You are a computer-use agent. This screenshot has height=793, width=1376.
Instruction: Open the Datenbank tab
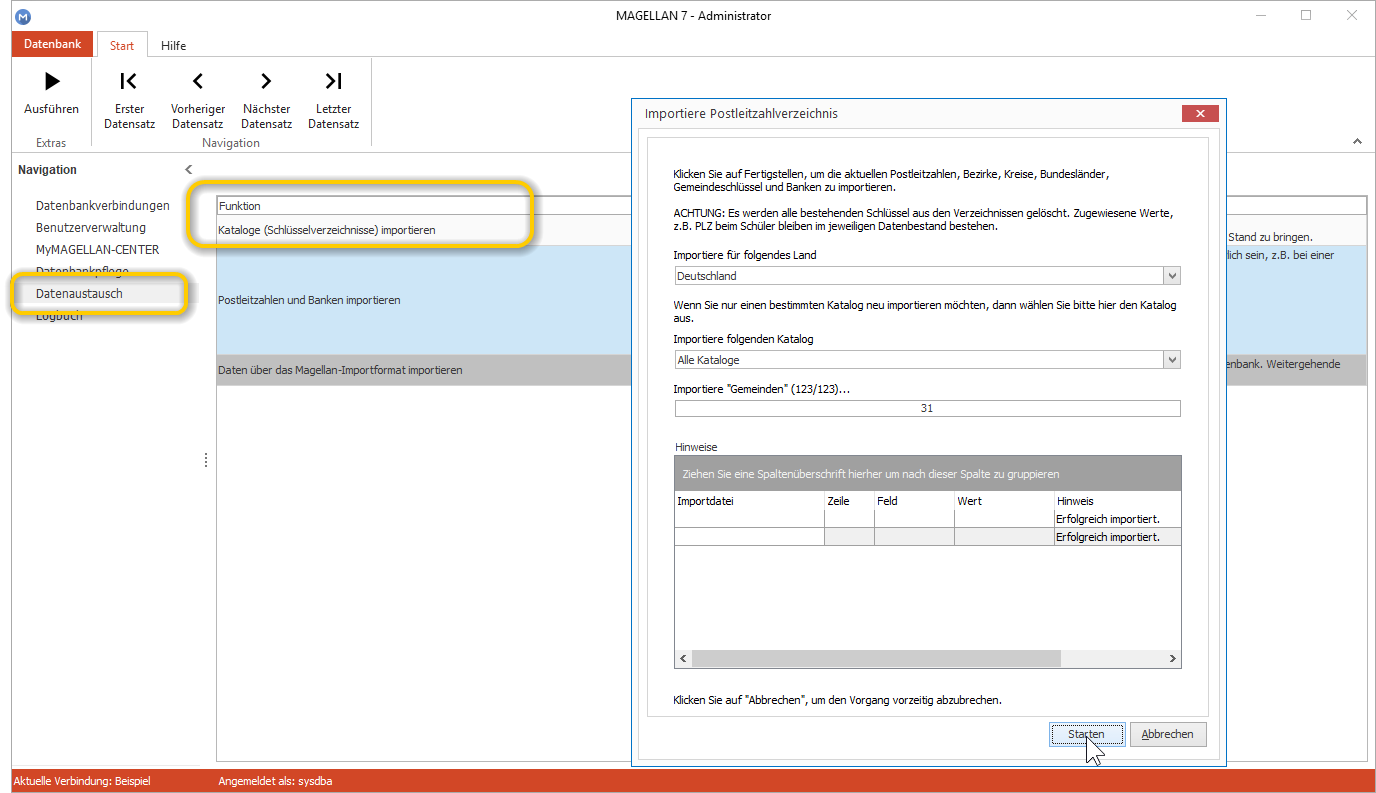tap(52, 45)
